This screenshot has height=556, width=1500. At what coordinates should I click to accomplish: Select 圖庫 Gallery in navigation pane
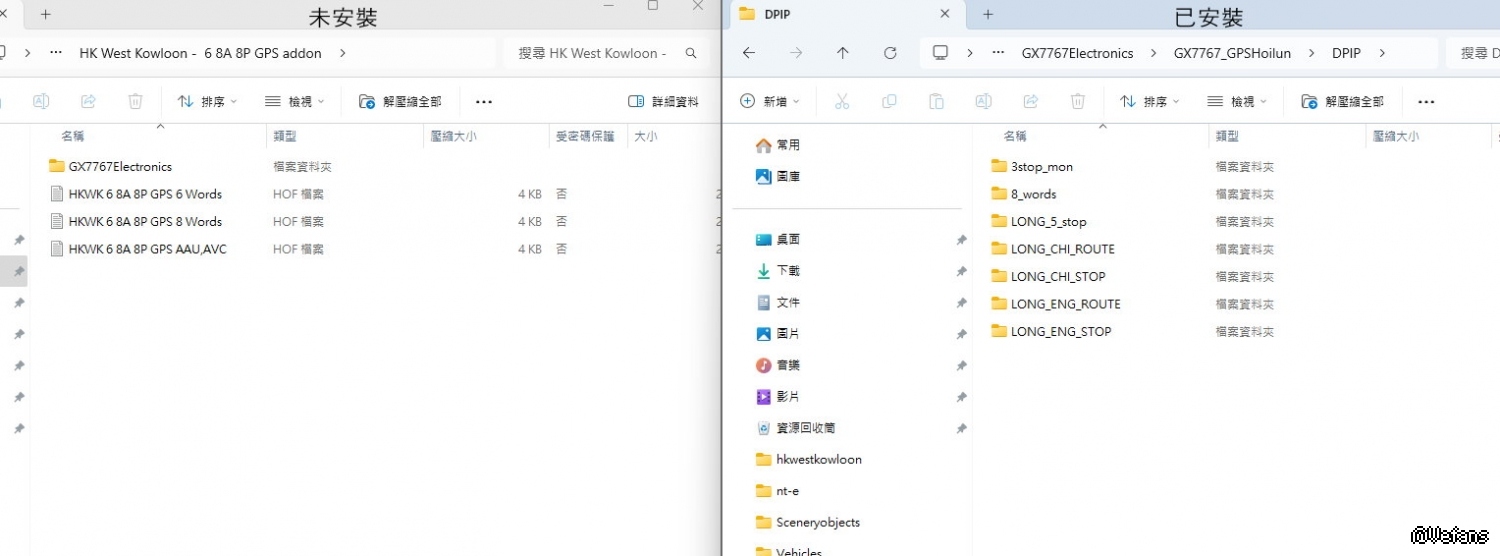click(778, 176)
